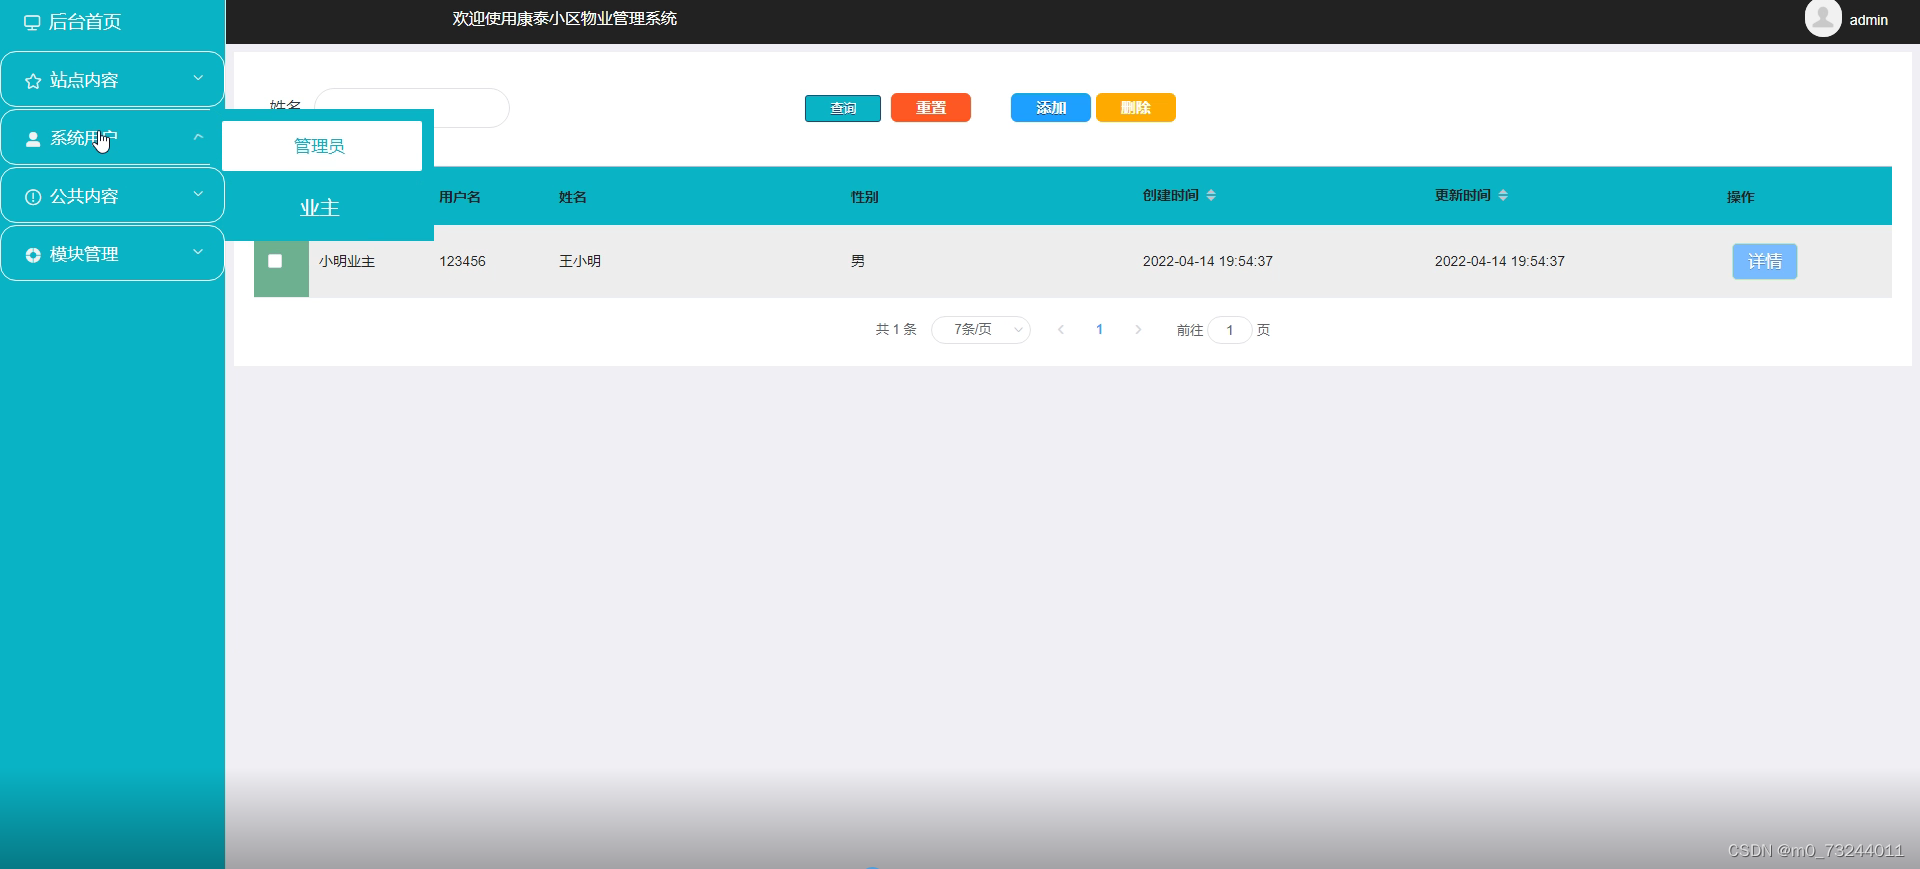Click the admin username label
The image size is (1920, 869).
click(x=1868, y=20)
